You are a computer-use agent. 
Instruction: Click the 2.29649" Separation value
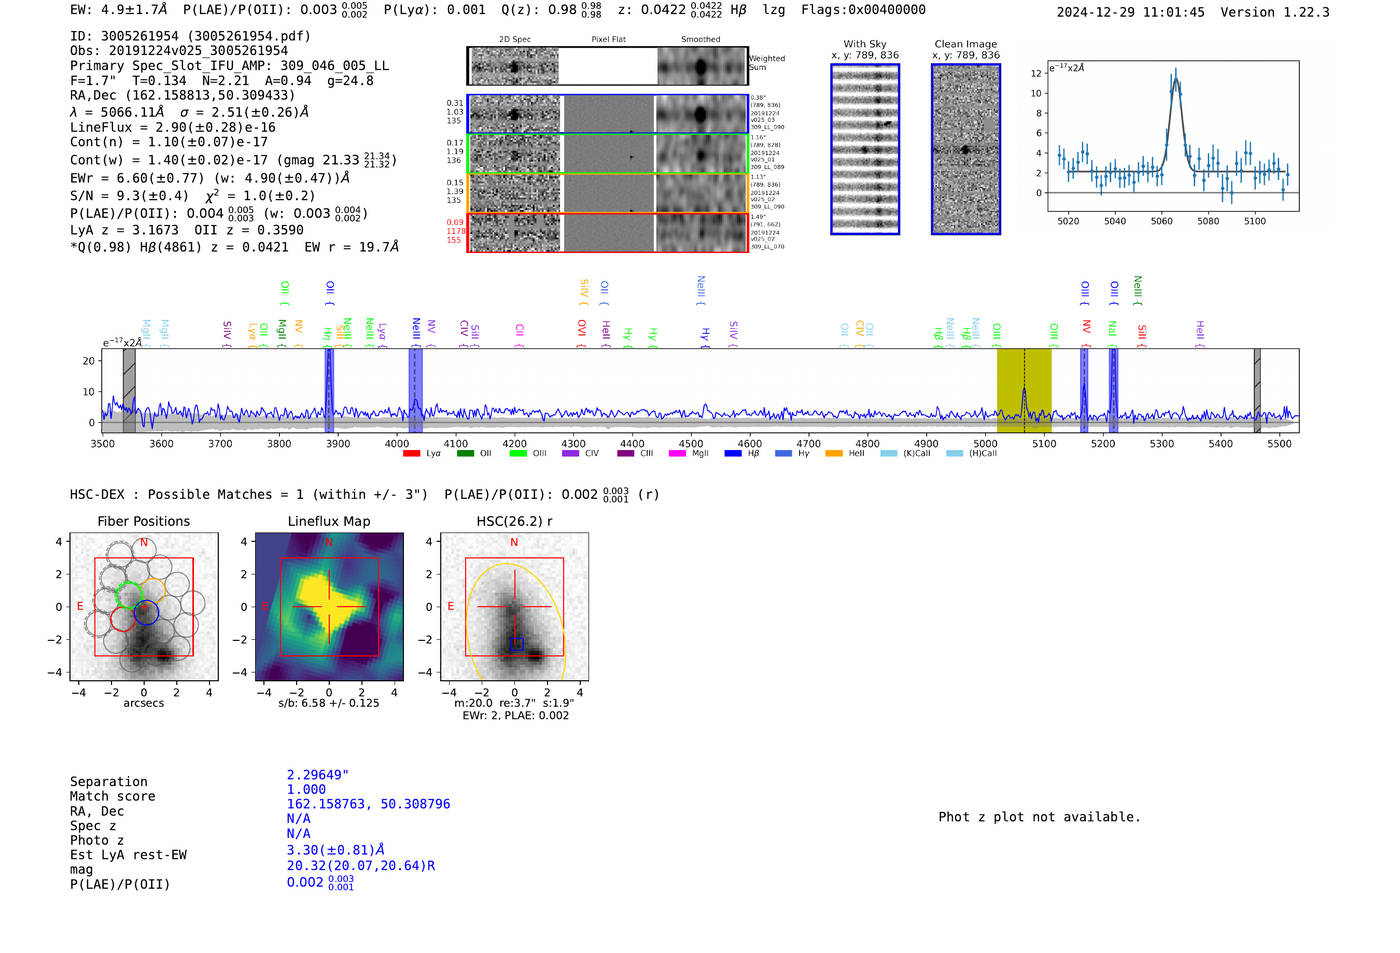[318, 775]
